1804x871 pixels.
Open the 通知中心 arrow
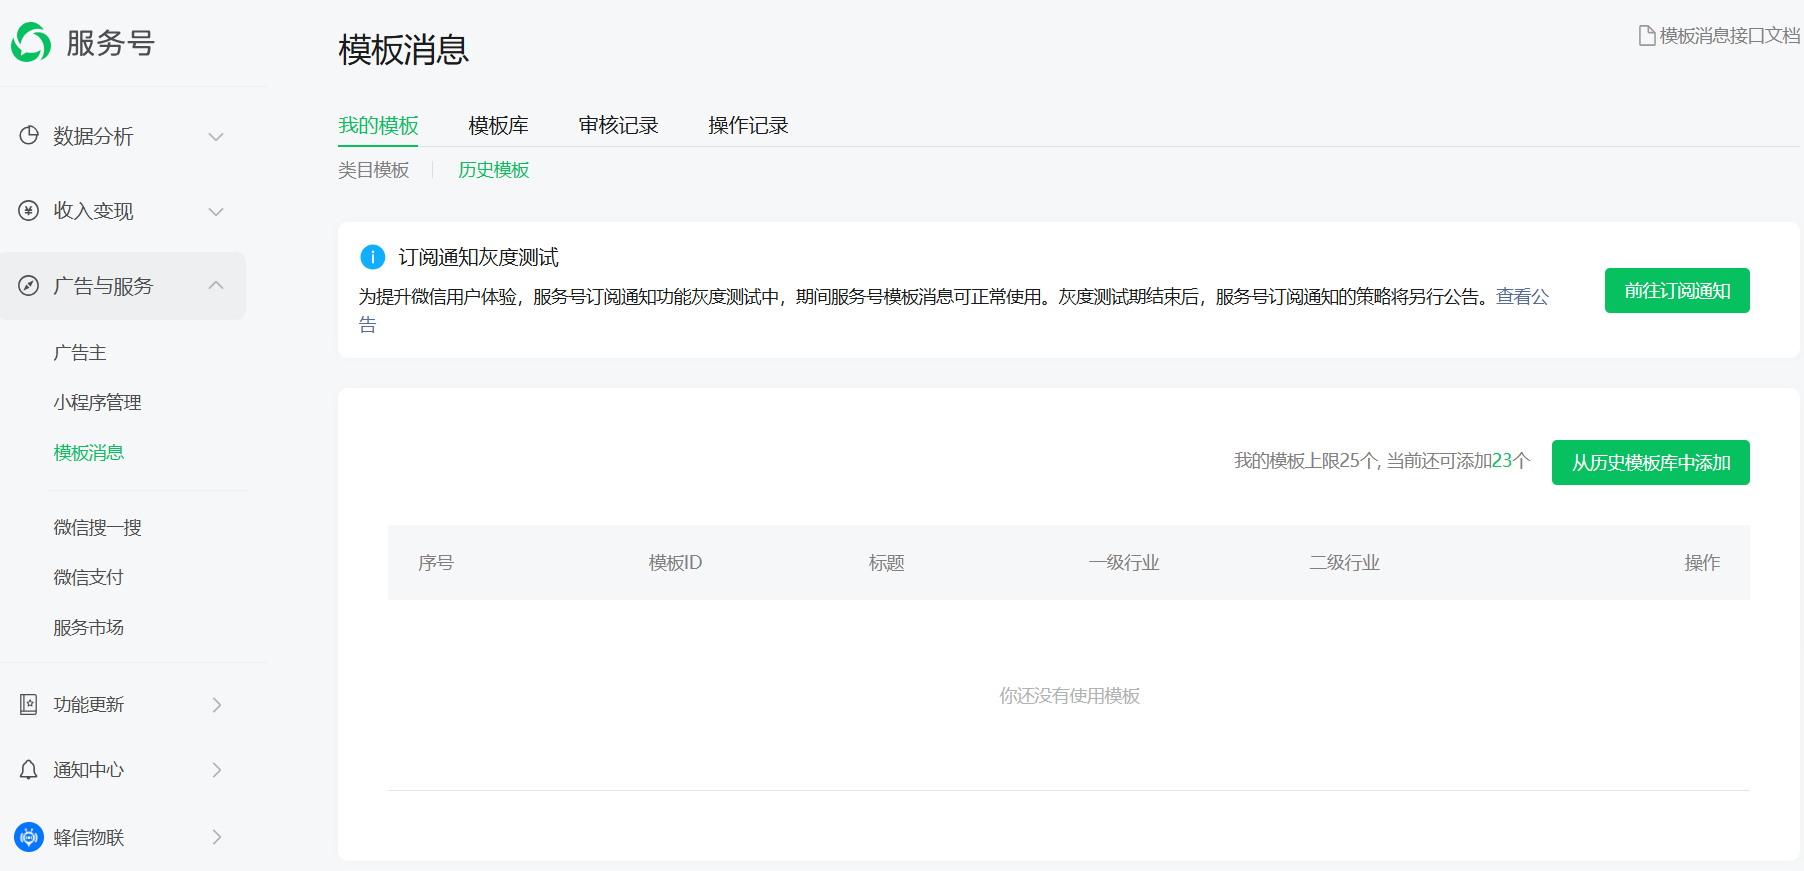(x=217, y=770)
